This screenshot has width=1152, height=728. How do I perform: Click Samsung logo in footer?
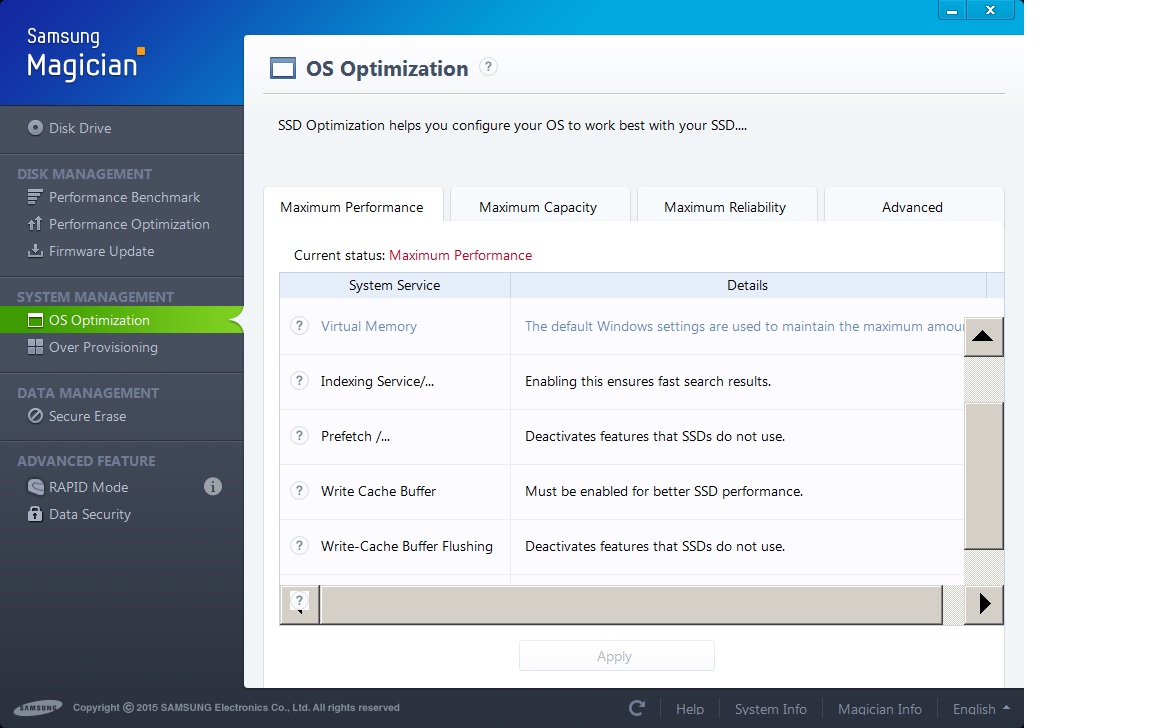38,708
